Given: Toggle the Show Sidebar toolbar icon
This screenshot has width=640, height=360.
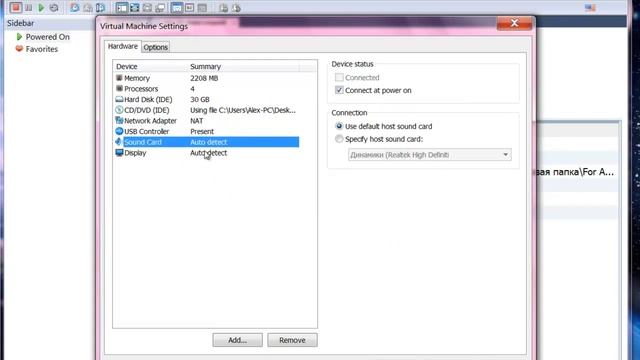Looking at the screenshot, I should click(x=122, y=7).
